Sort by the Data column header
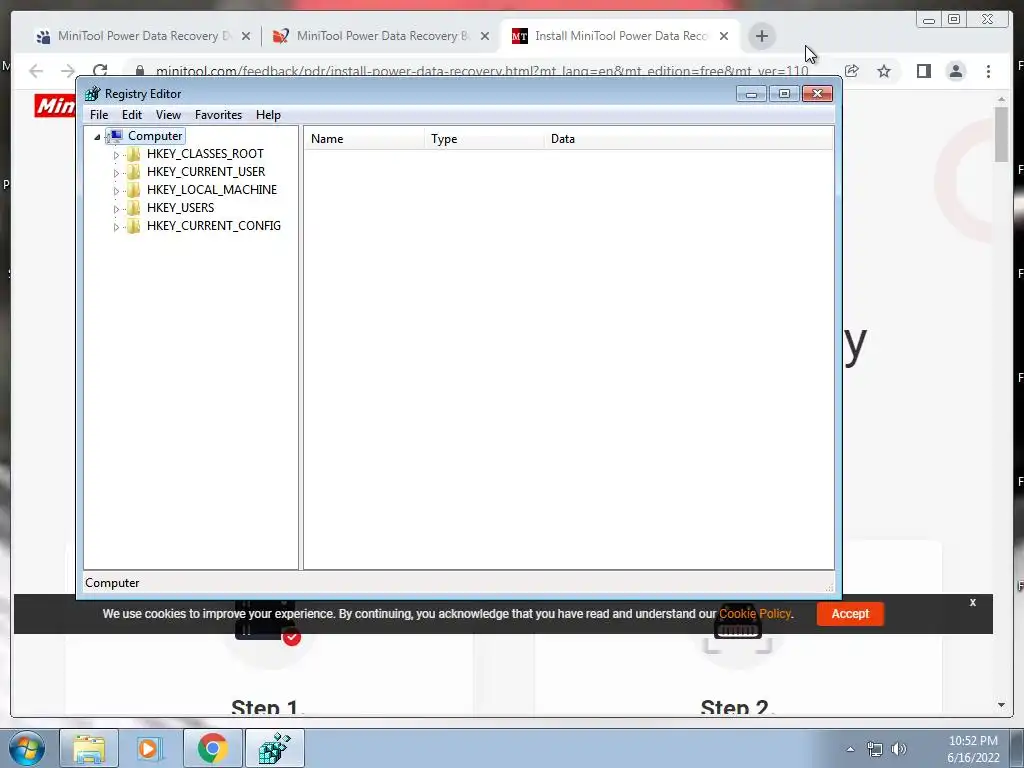Screen dimensions: 1024x768 tap(689, 139)
